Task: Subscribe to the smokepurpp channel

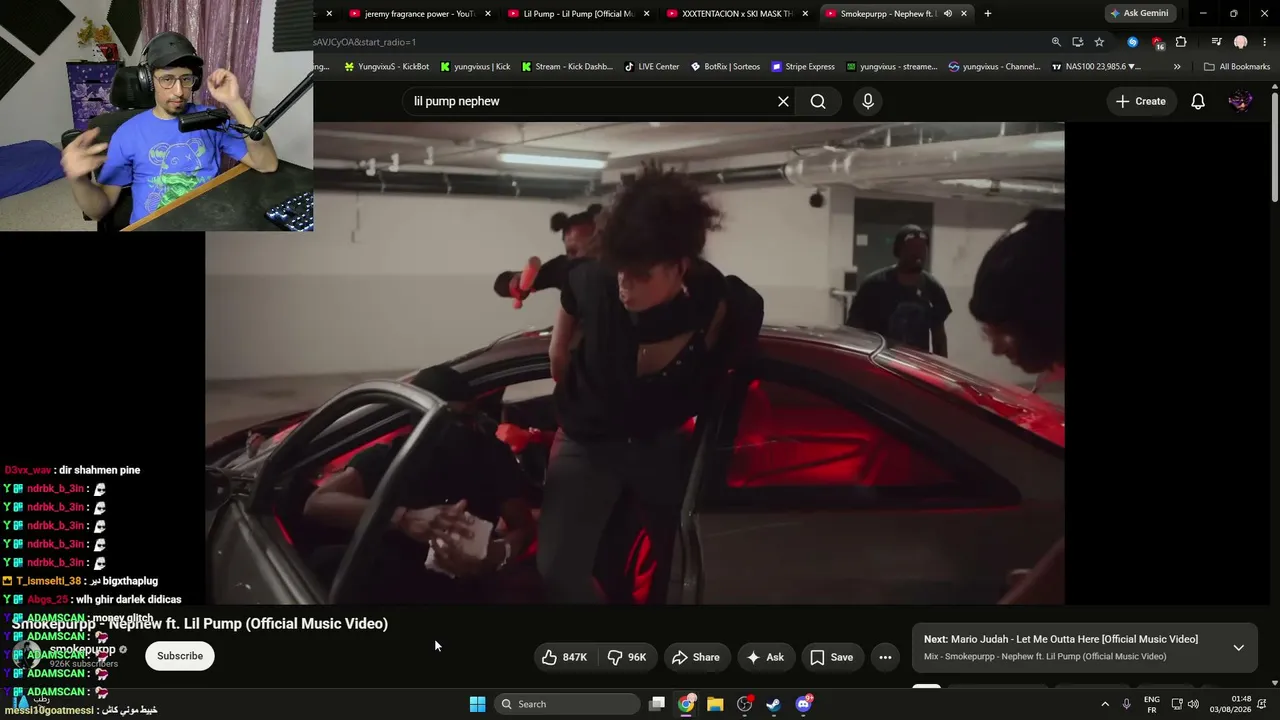Action: point(180,656)
